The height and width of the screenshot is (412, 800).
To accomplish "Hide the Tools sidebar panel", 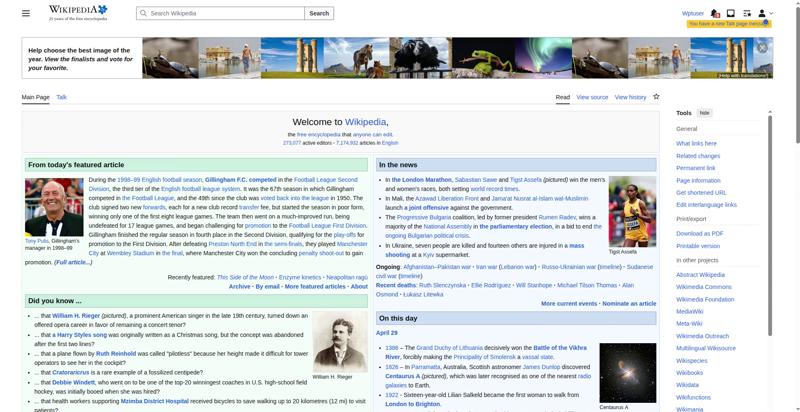I will tap(705, 113).
